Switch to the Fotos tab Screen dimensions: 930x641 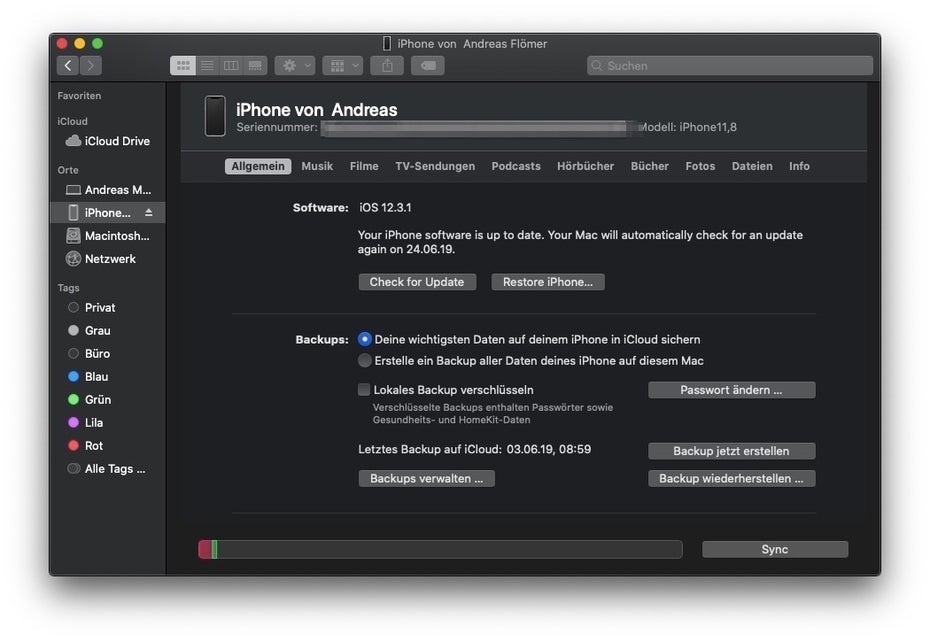(x=700, y=166)
